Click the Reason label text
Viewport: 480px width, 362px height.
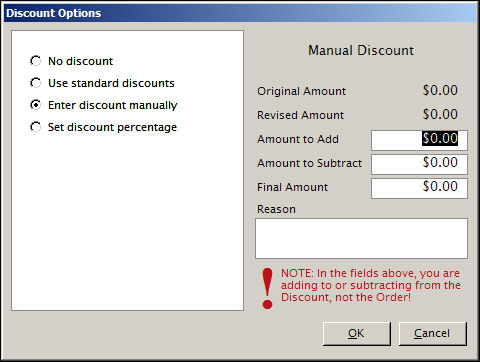(276, 209)
